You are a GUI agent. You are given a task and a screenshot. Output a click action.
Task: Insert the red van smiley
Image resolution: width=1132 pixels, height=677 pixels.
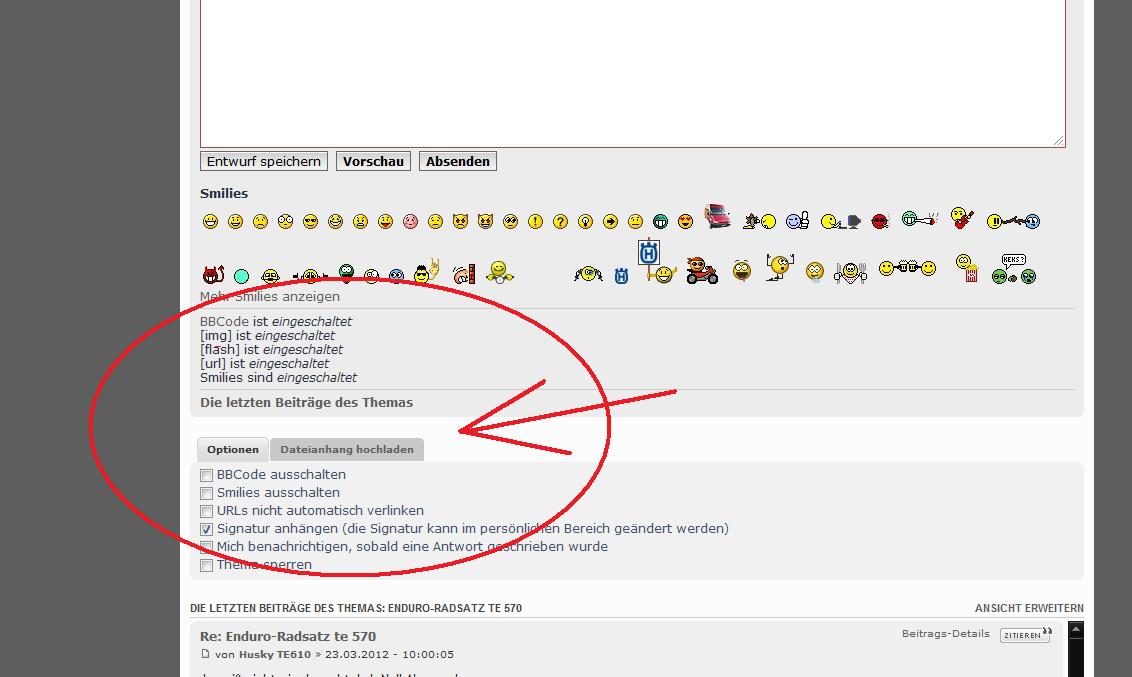(717, 216)
